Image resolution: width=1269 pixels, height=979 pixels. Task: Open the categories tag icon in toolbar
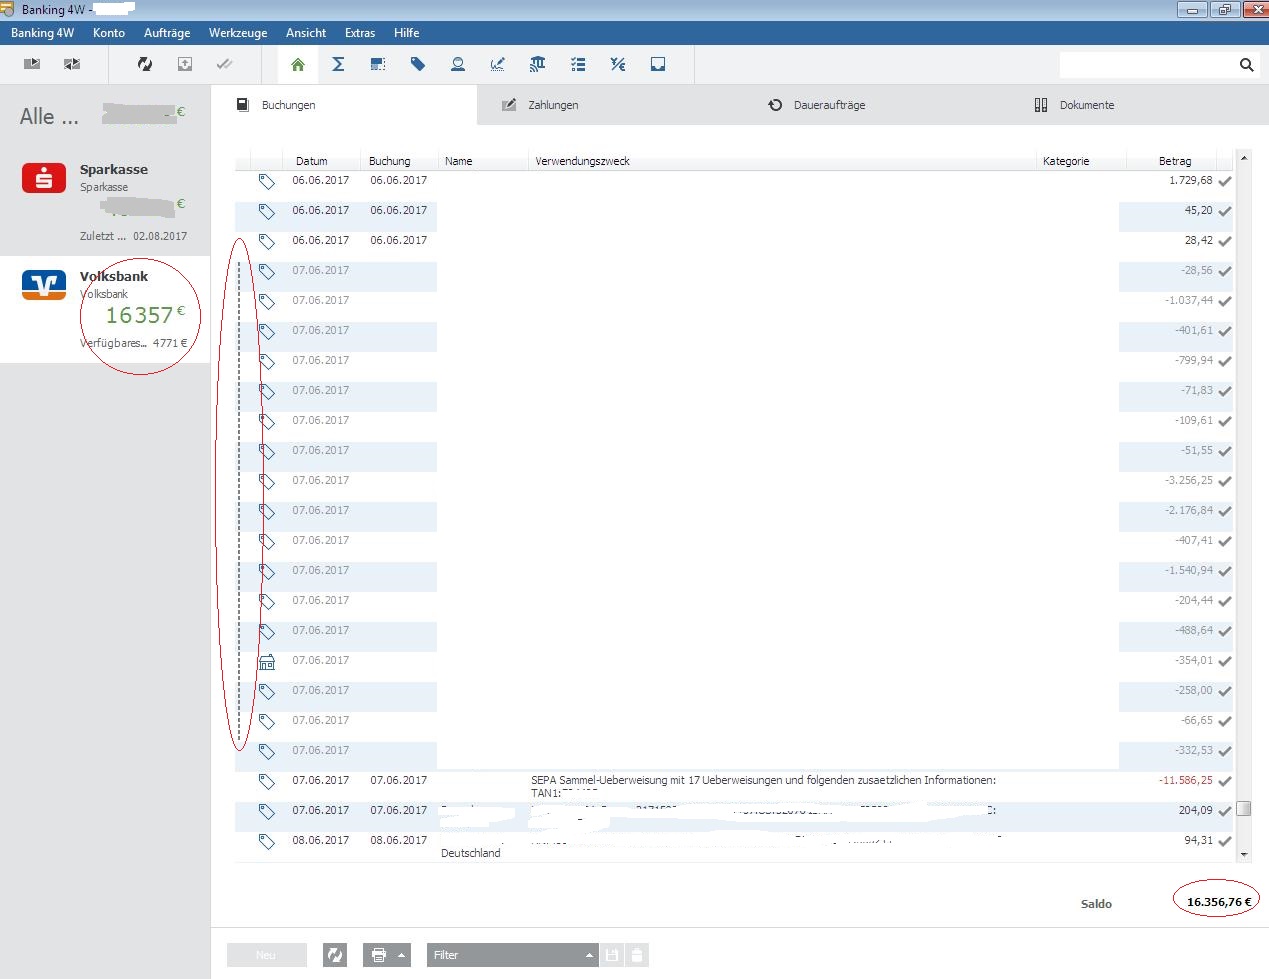tap(418, 65)
